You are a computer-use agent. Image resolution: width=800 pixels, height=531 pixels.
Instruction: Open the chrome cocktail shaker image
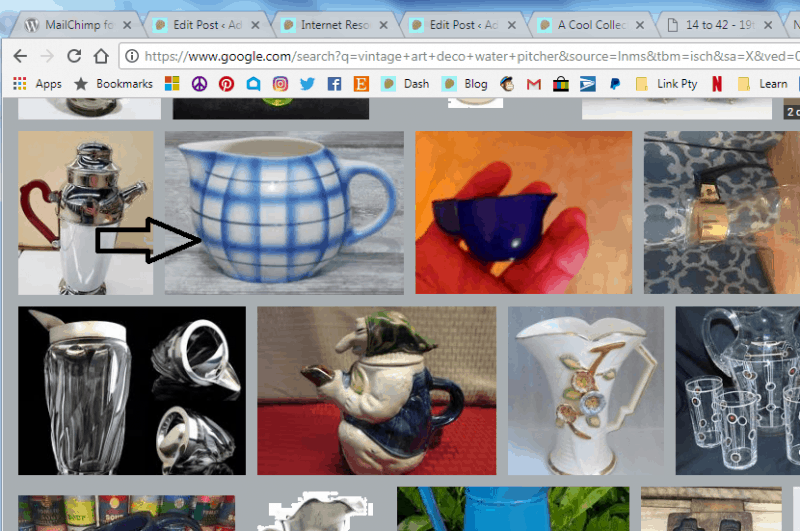tap(86, 213)
